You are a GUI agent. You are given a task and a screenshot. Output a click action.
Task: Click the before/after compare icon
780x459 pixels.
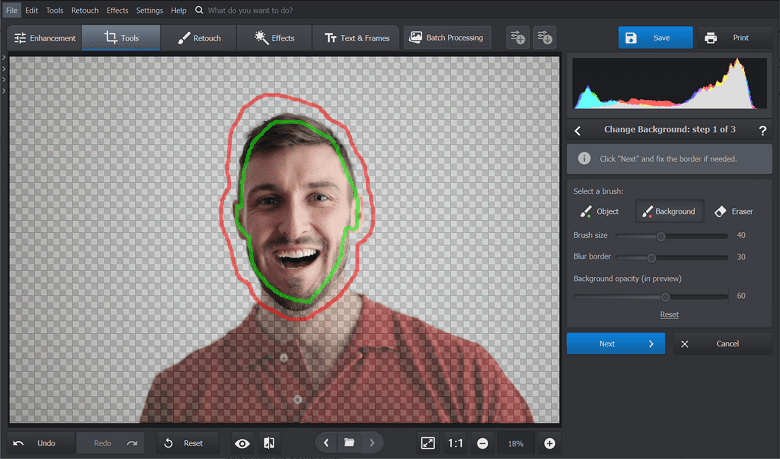pos(269,443)
